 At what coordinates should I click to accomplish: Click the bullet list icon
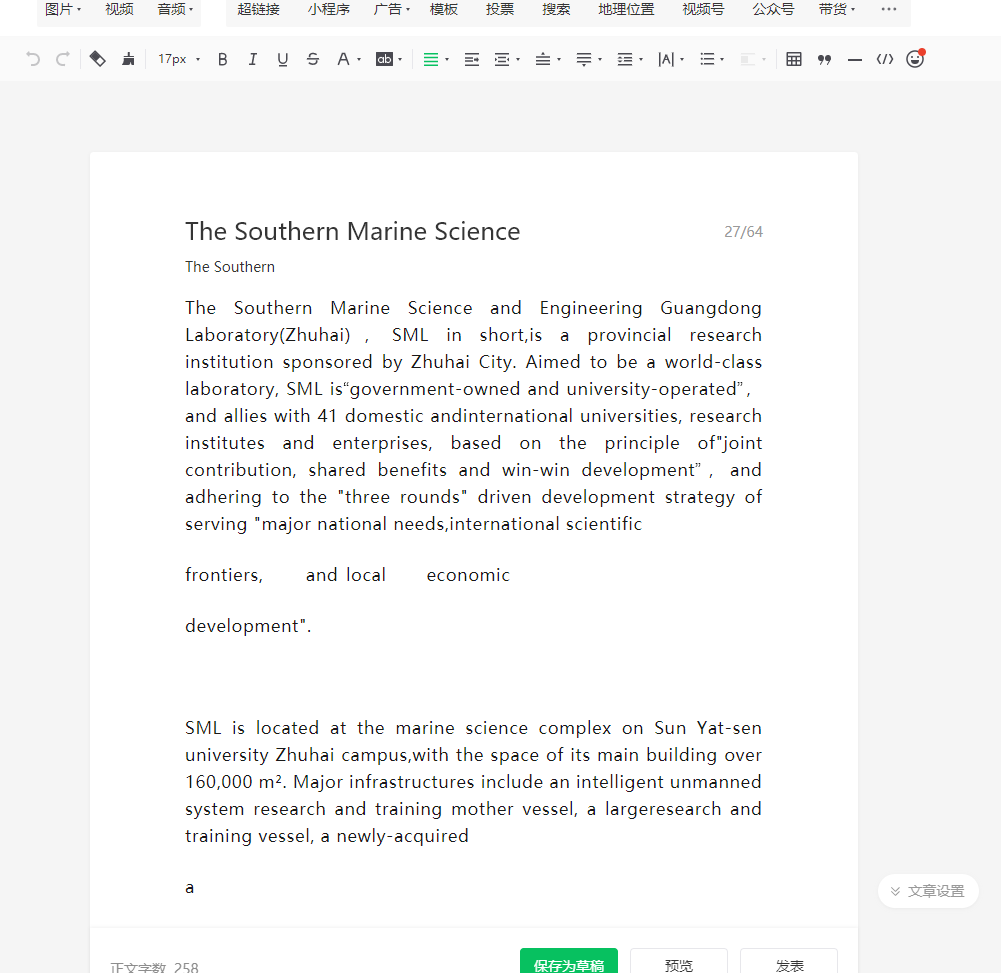707,59
